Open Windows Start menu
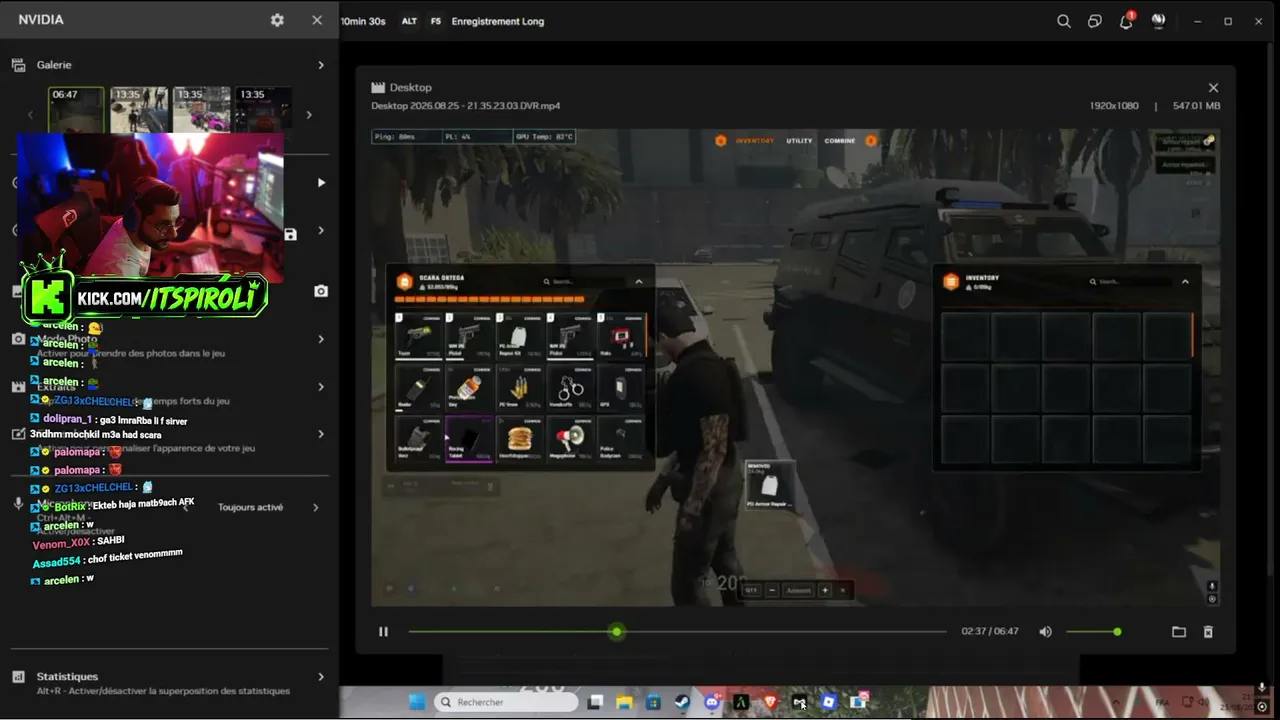1280x720 pixels. pos(417,702)
